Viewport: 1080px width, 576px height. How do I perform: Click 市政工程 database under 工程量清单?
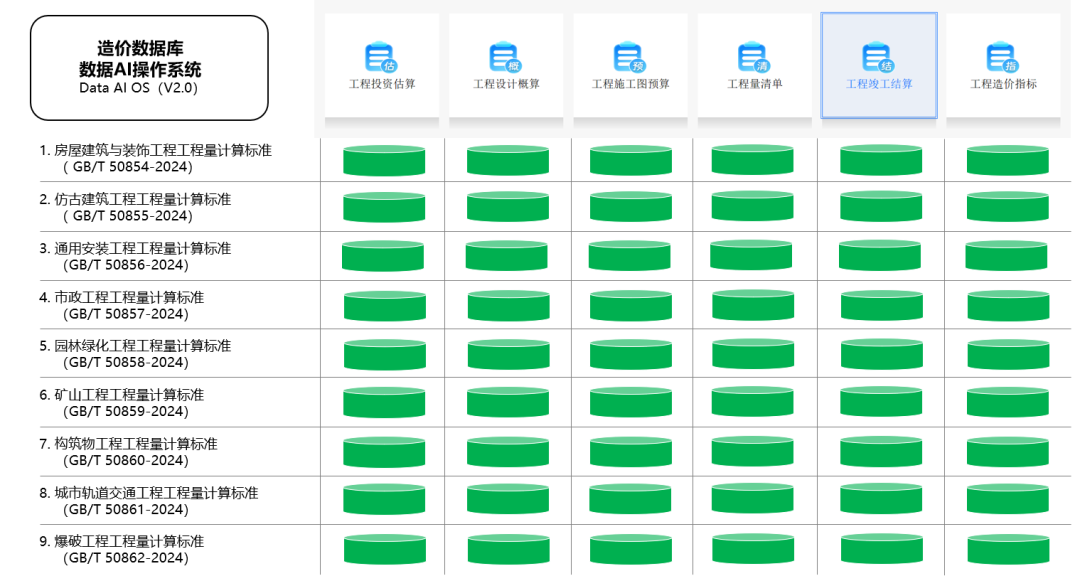(x=753, y=305)
